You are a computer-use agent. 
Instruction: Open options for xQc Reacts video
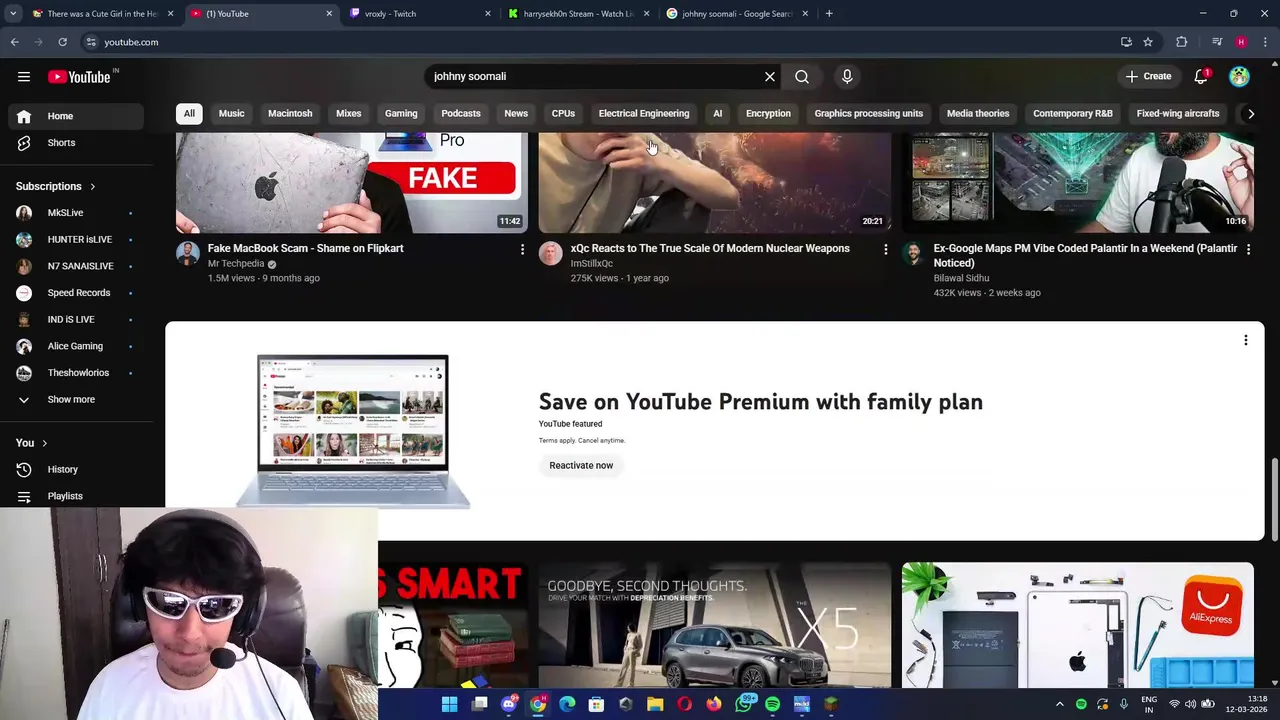pyautogui.click(x=885, y=249)
